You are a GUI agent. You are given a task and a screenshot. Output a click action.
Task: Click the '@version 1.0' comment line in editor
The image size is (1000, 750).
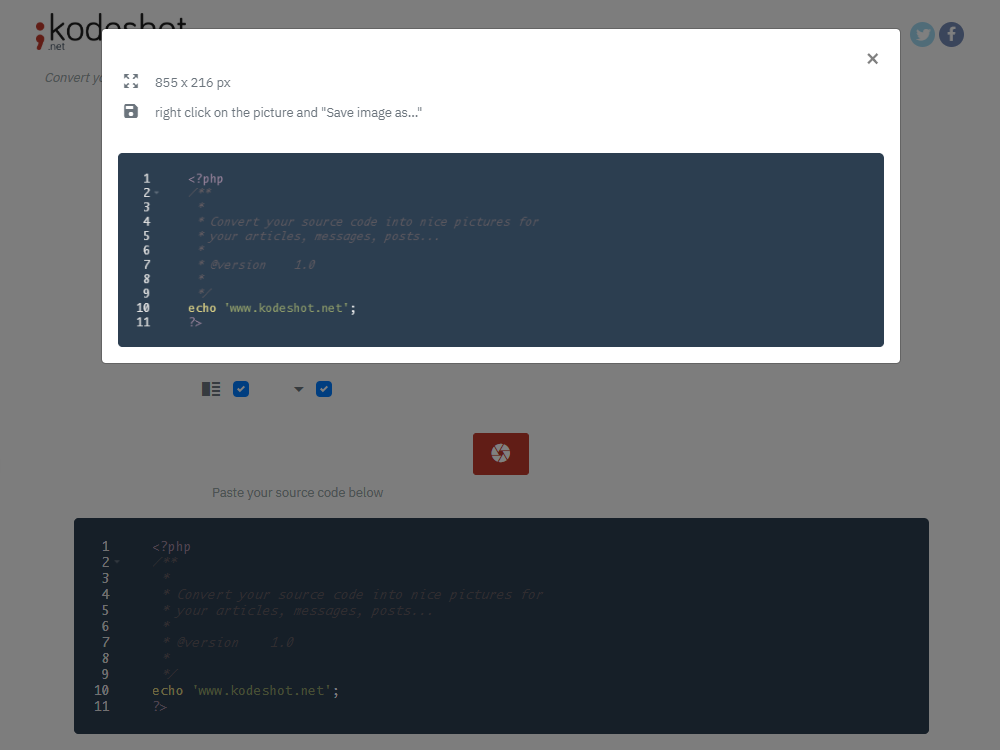coord(228,642)
